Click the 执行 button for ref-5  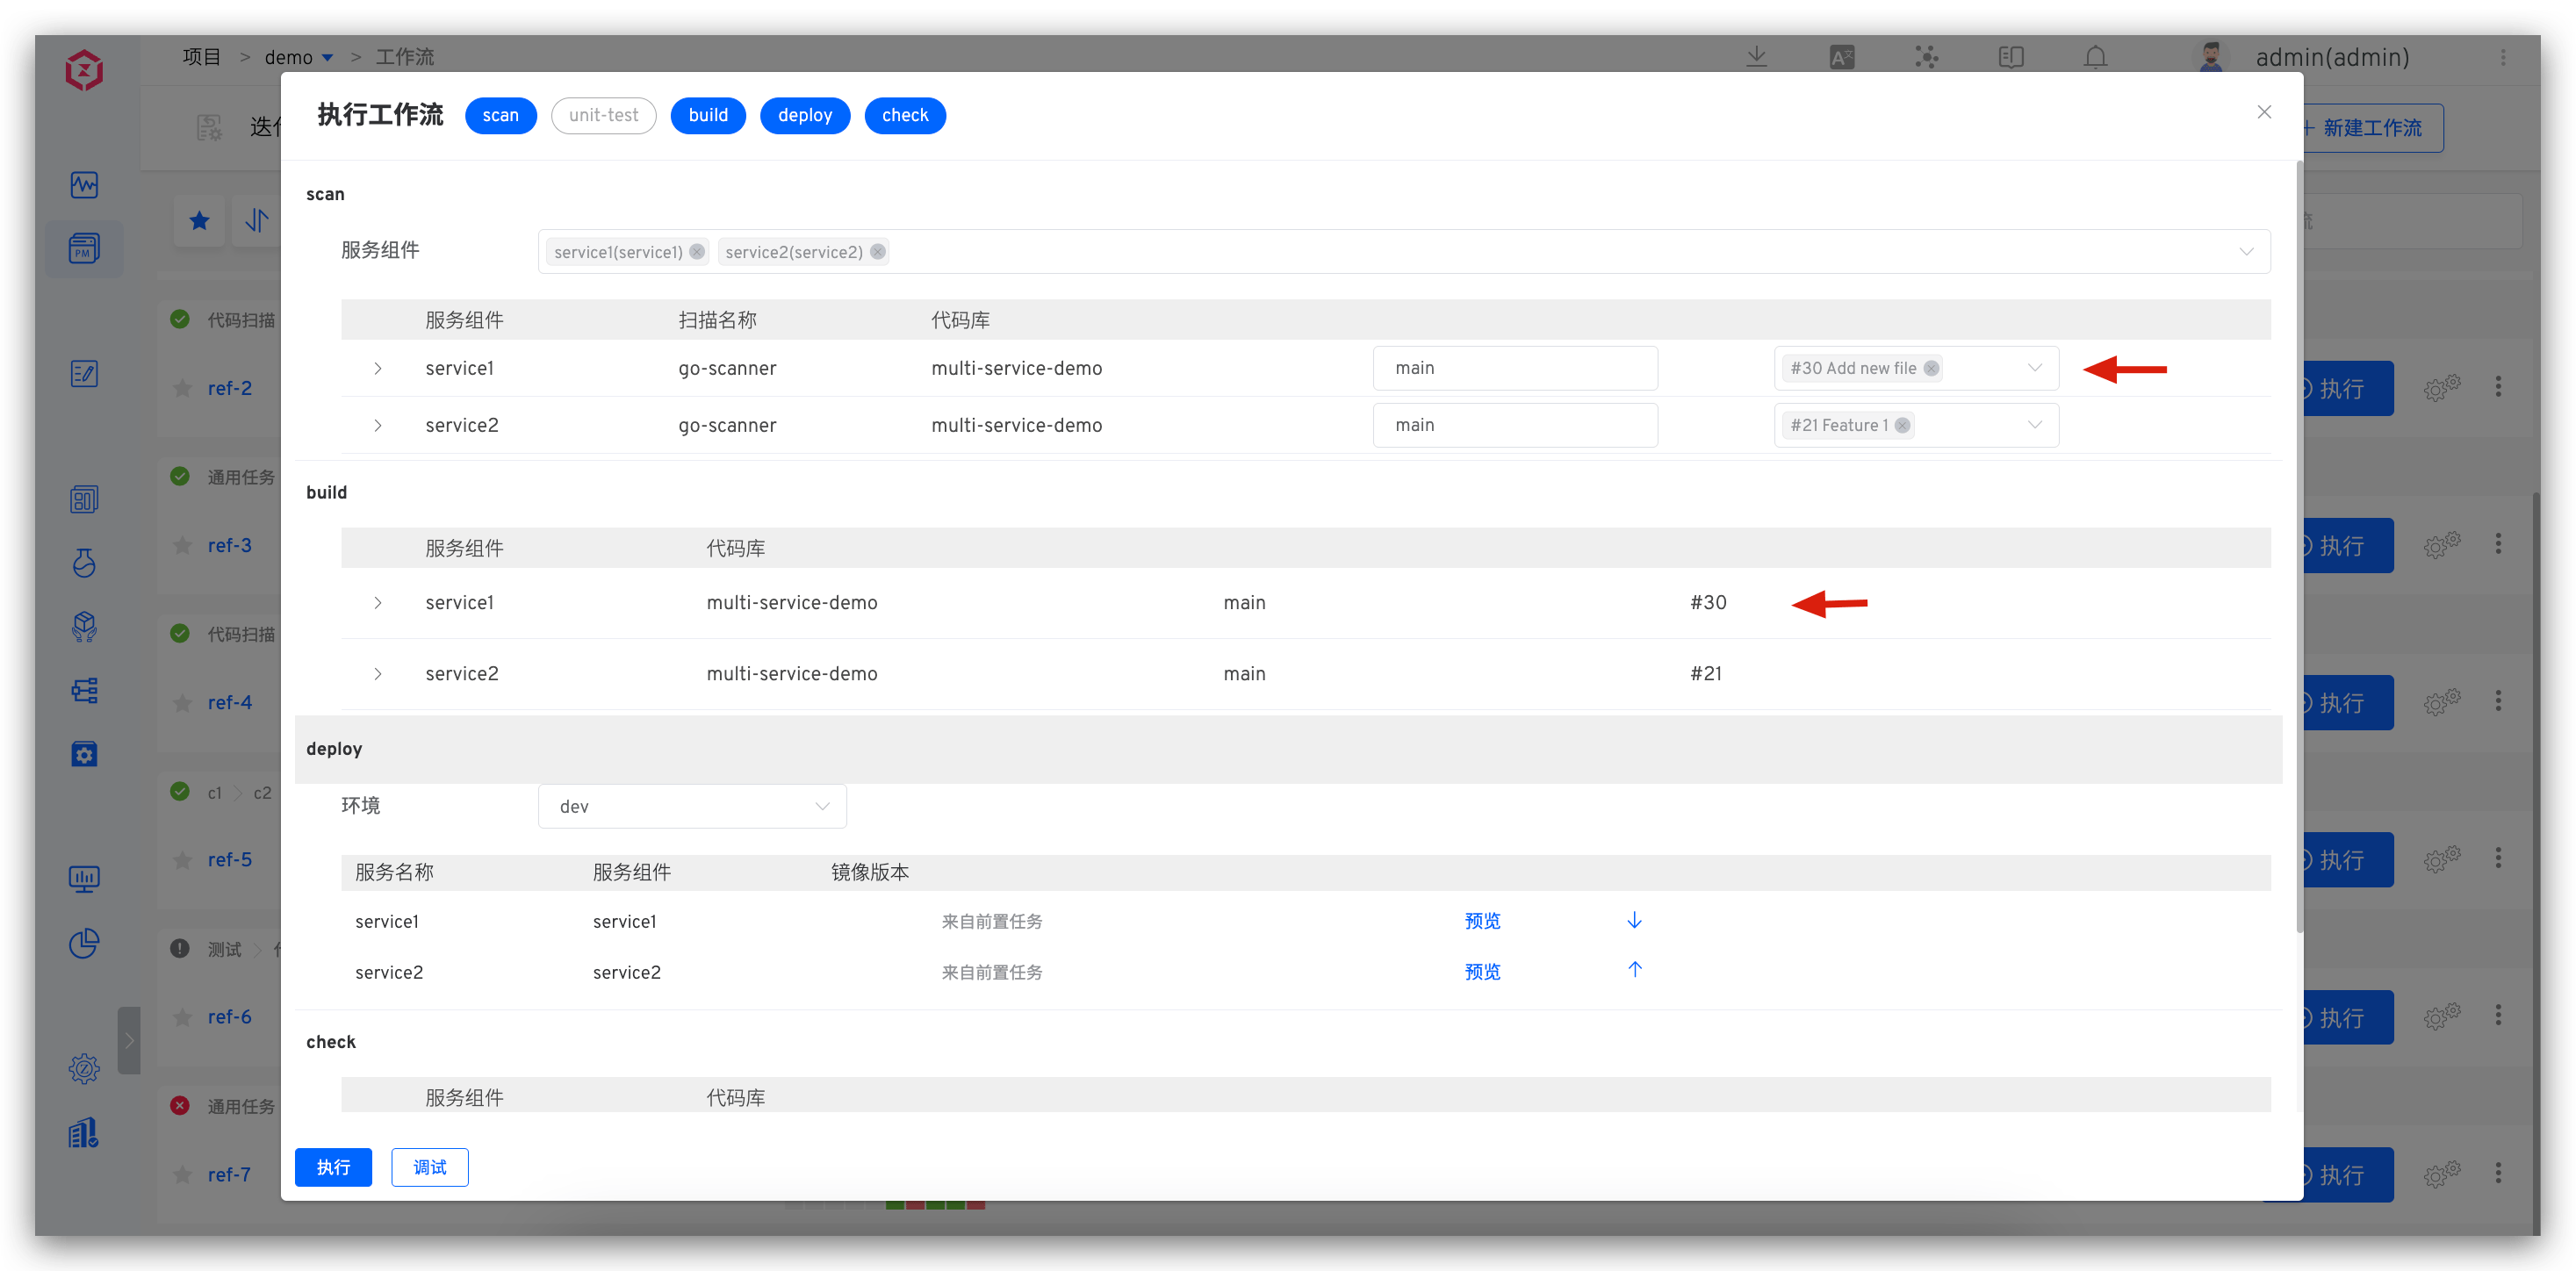[x=2348, y=860]
